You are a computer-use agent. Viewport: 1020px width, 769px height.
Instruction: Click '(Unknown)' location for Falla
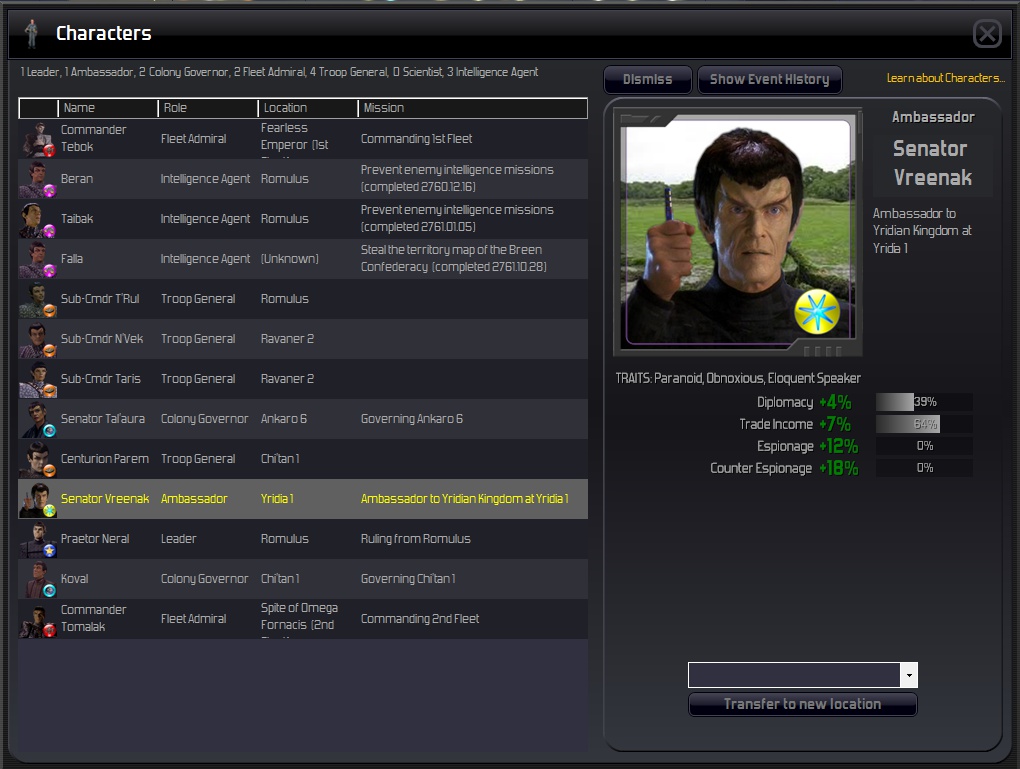coord(289,259)
